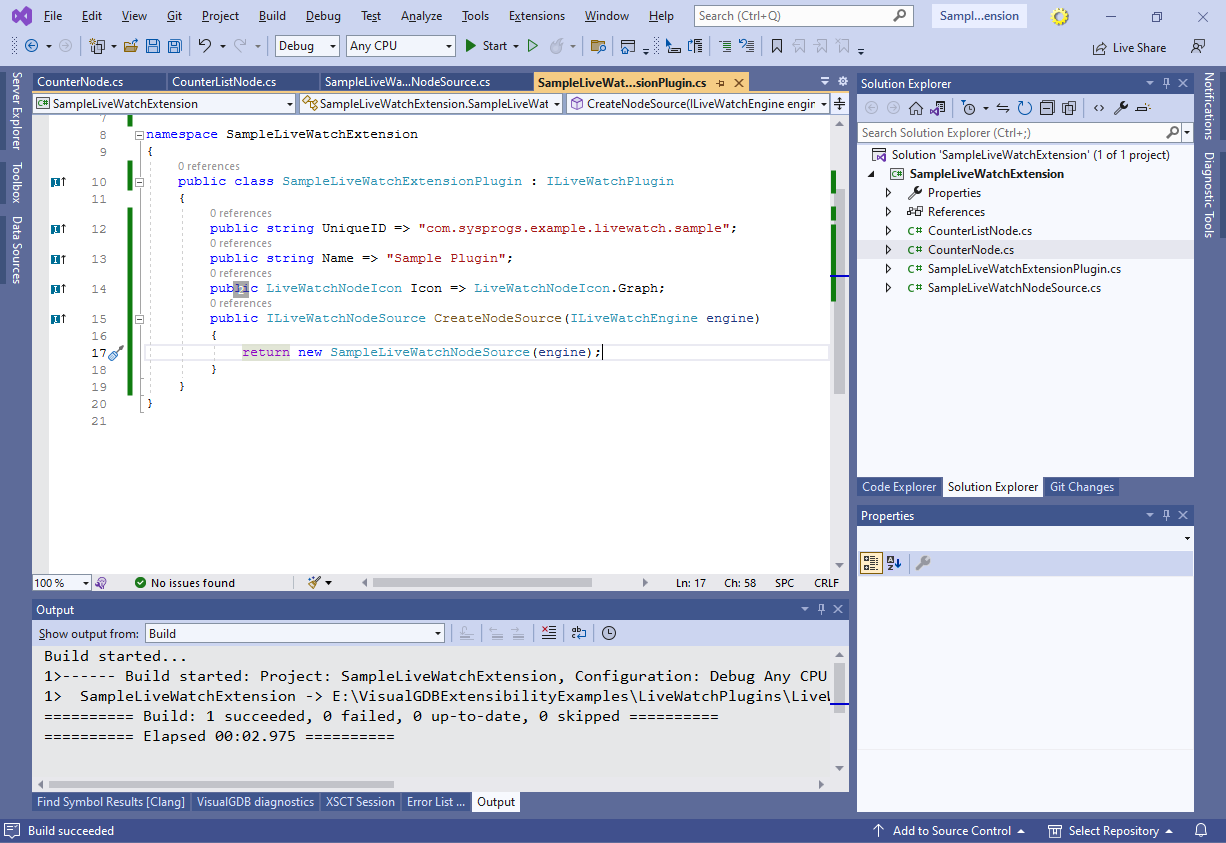Click Select Repository in status bar
The image size is (1226, 843).
pos(1111,831)
